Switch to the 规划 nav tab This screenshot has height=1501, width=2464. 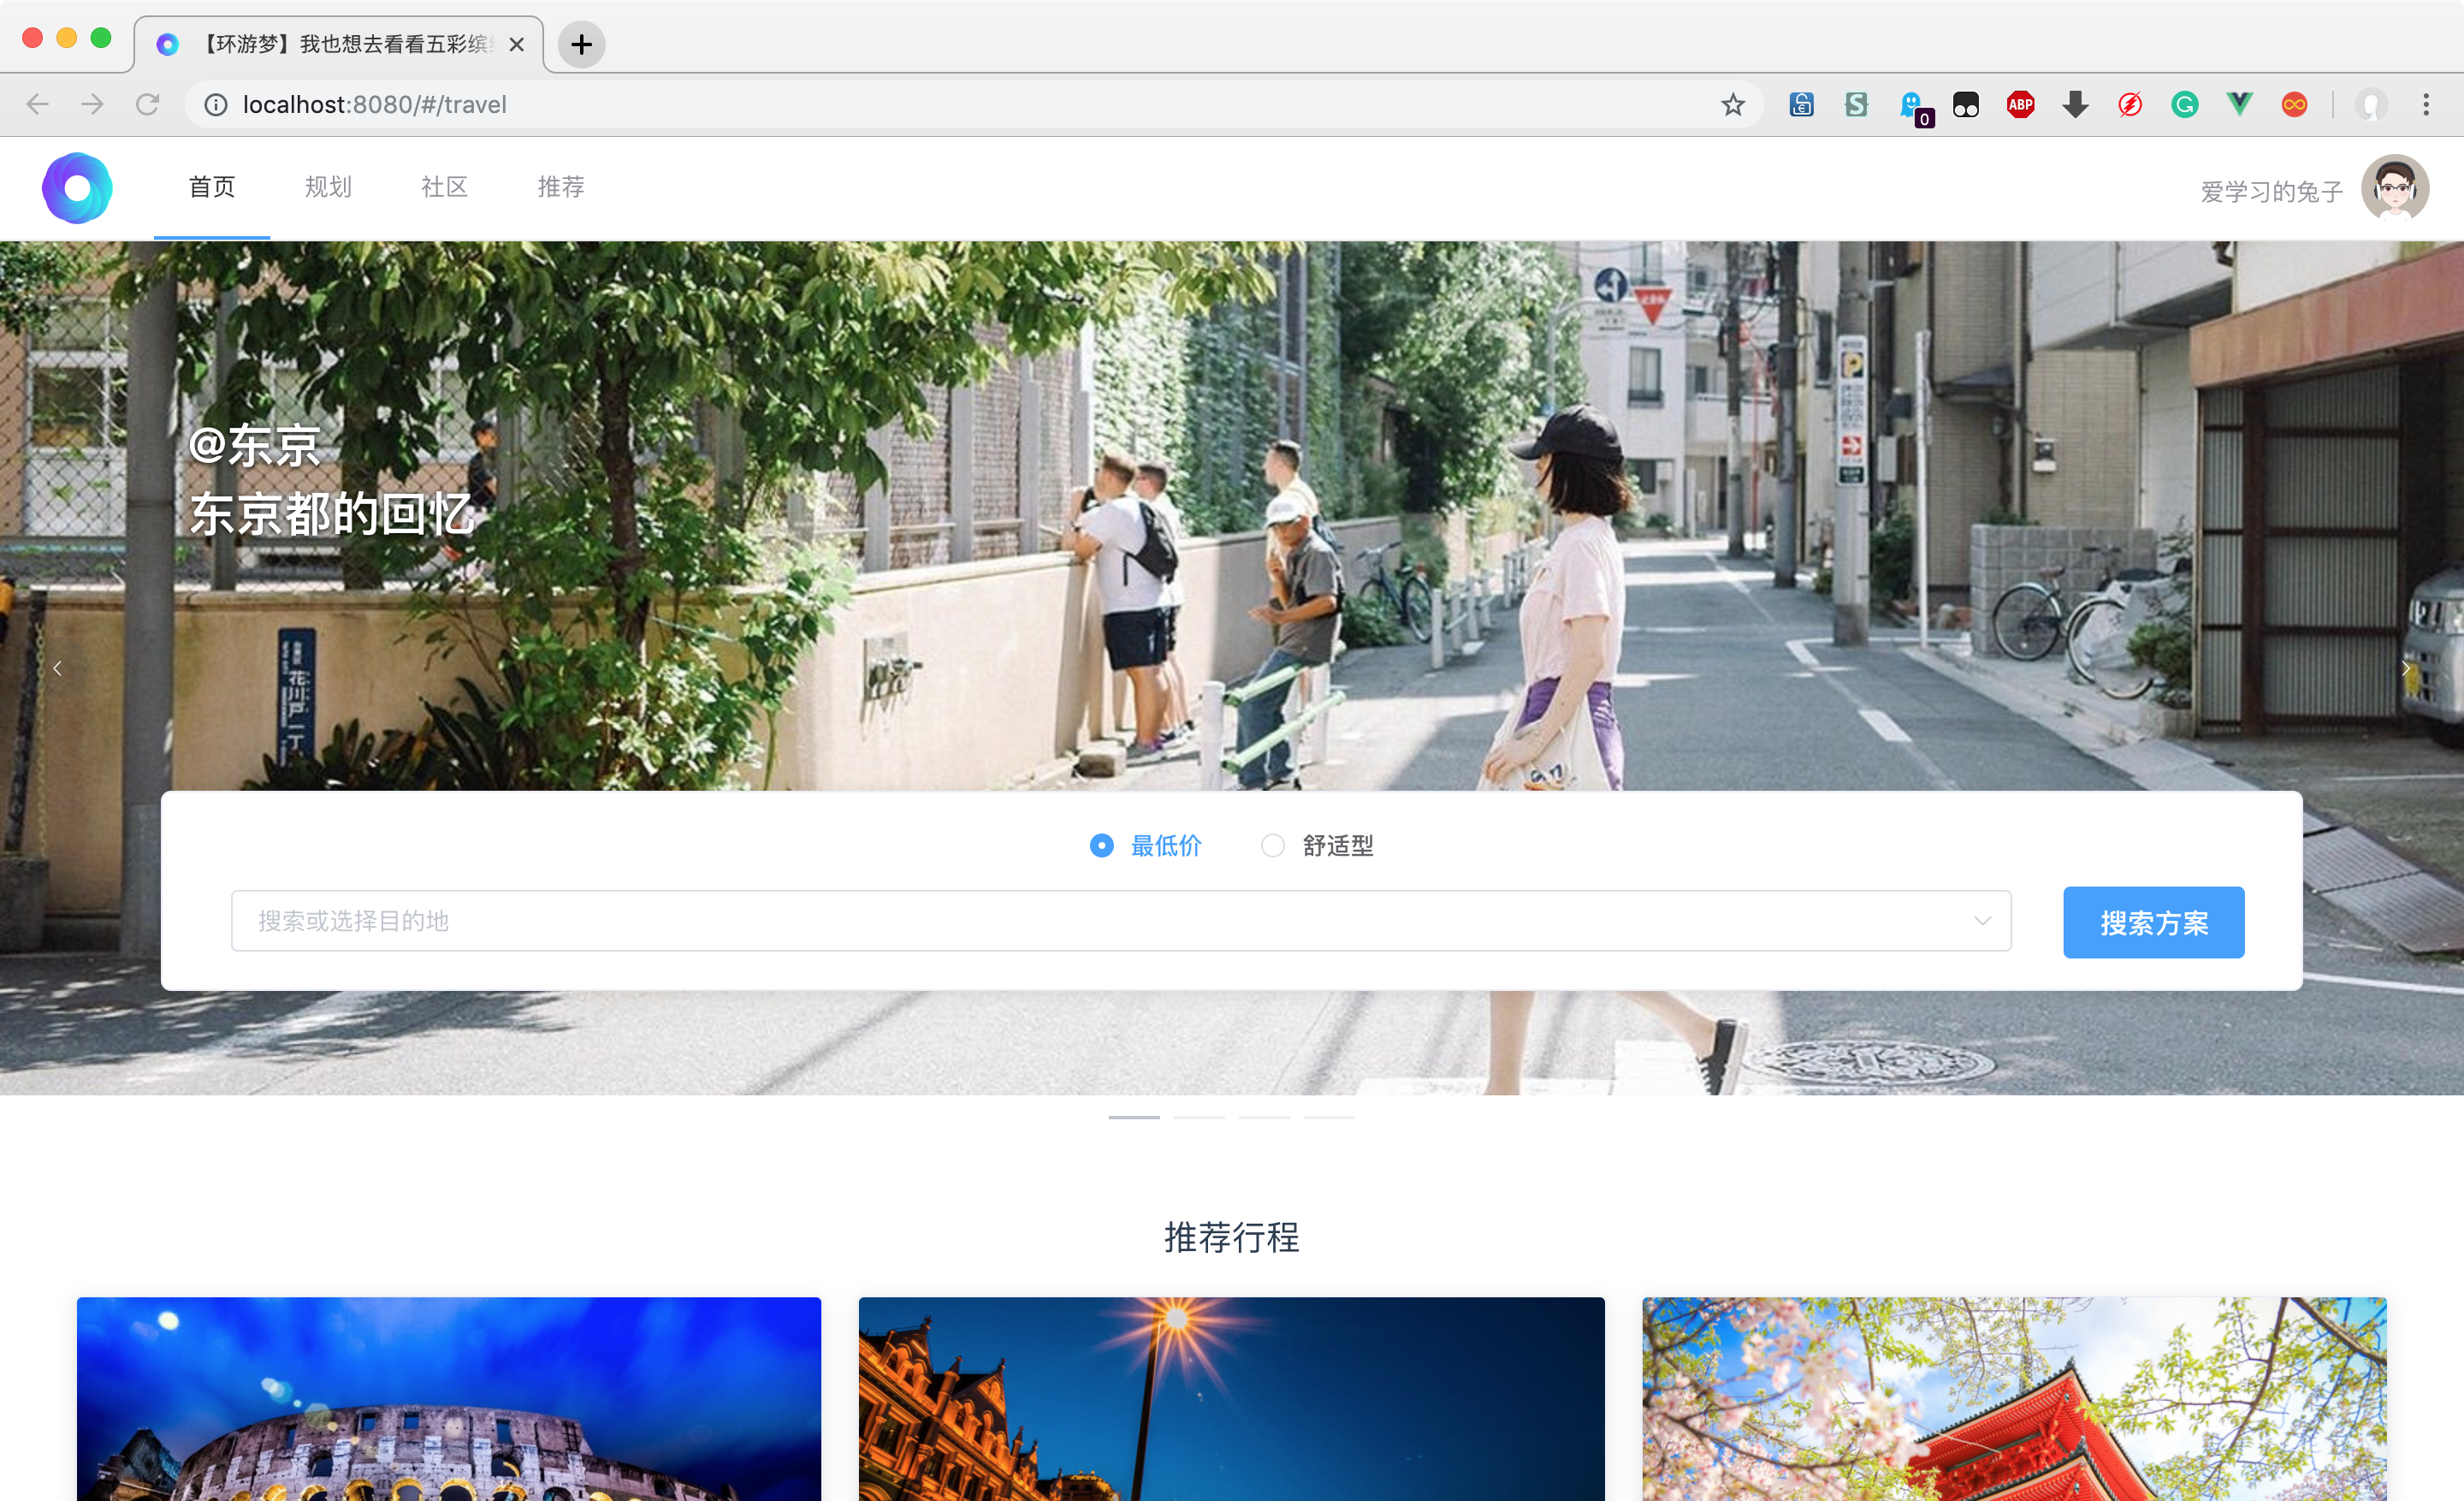[x=328, y=188]
